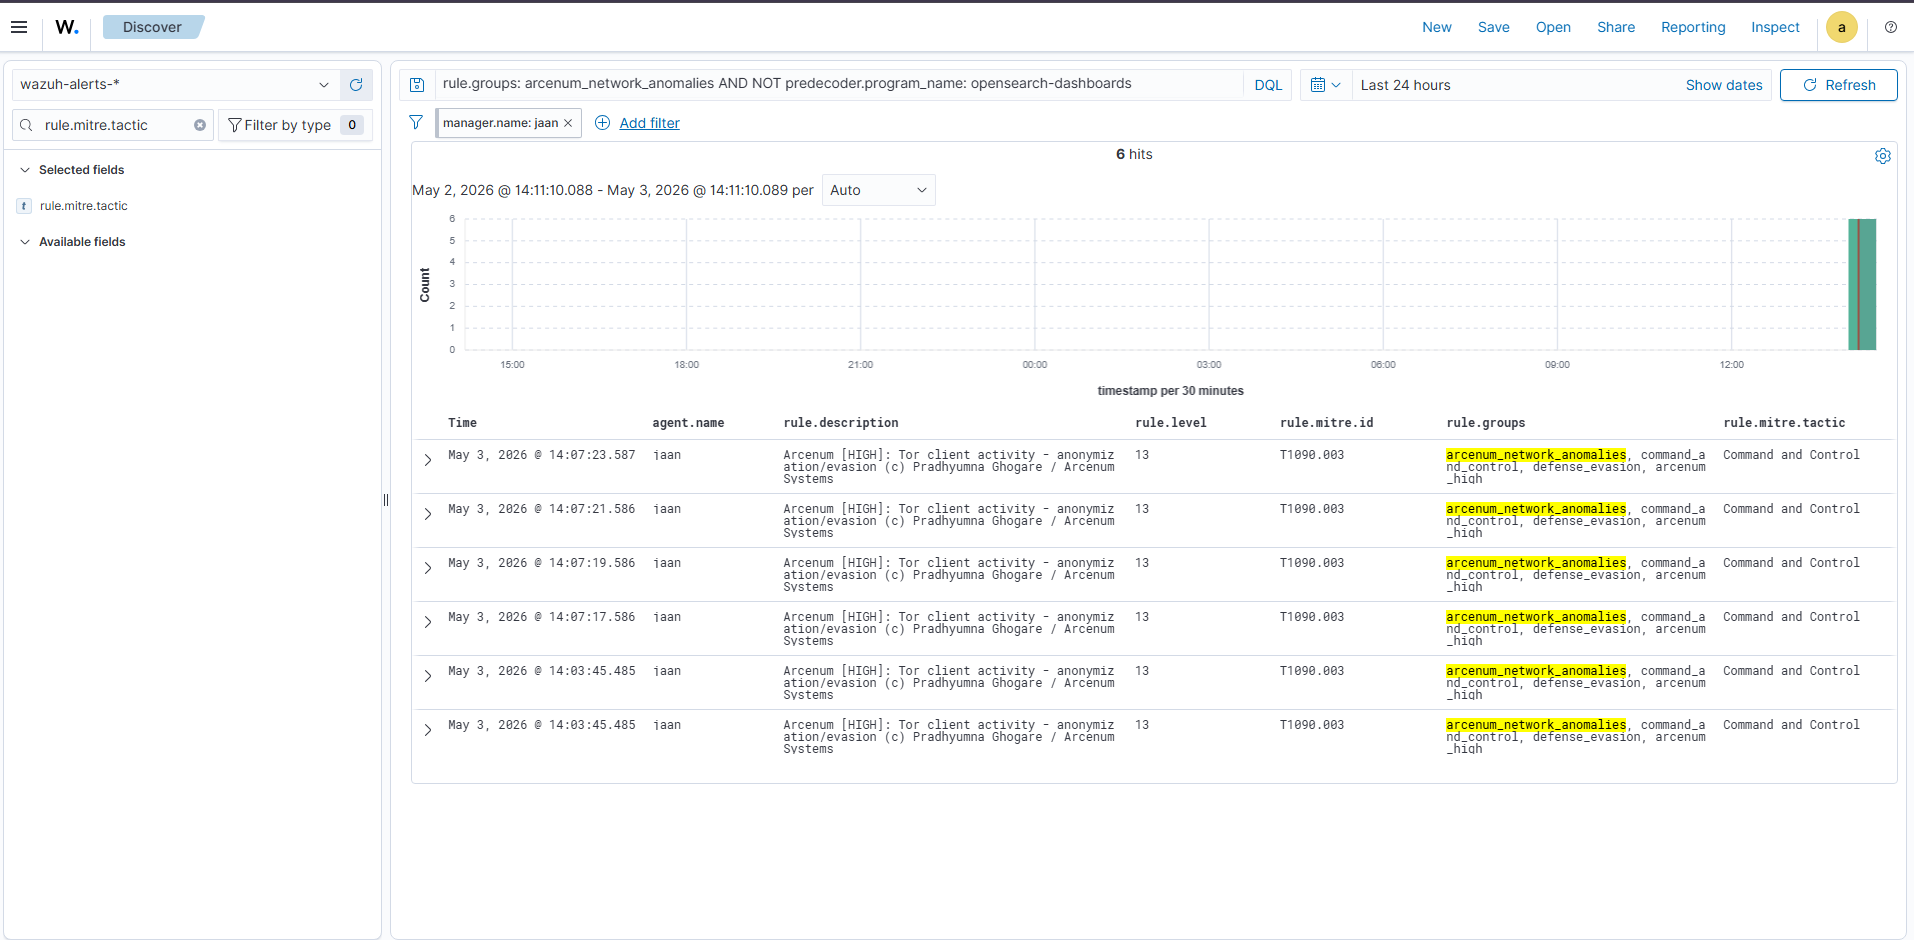Click Open in the top menu
1914x940 pixels.
coord(1552,27)
